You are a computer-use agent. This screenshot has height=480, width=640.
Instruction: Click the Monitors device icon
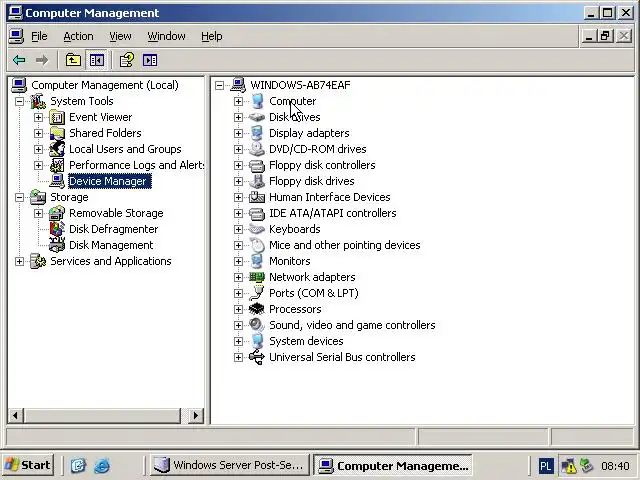[257, 261]
